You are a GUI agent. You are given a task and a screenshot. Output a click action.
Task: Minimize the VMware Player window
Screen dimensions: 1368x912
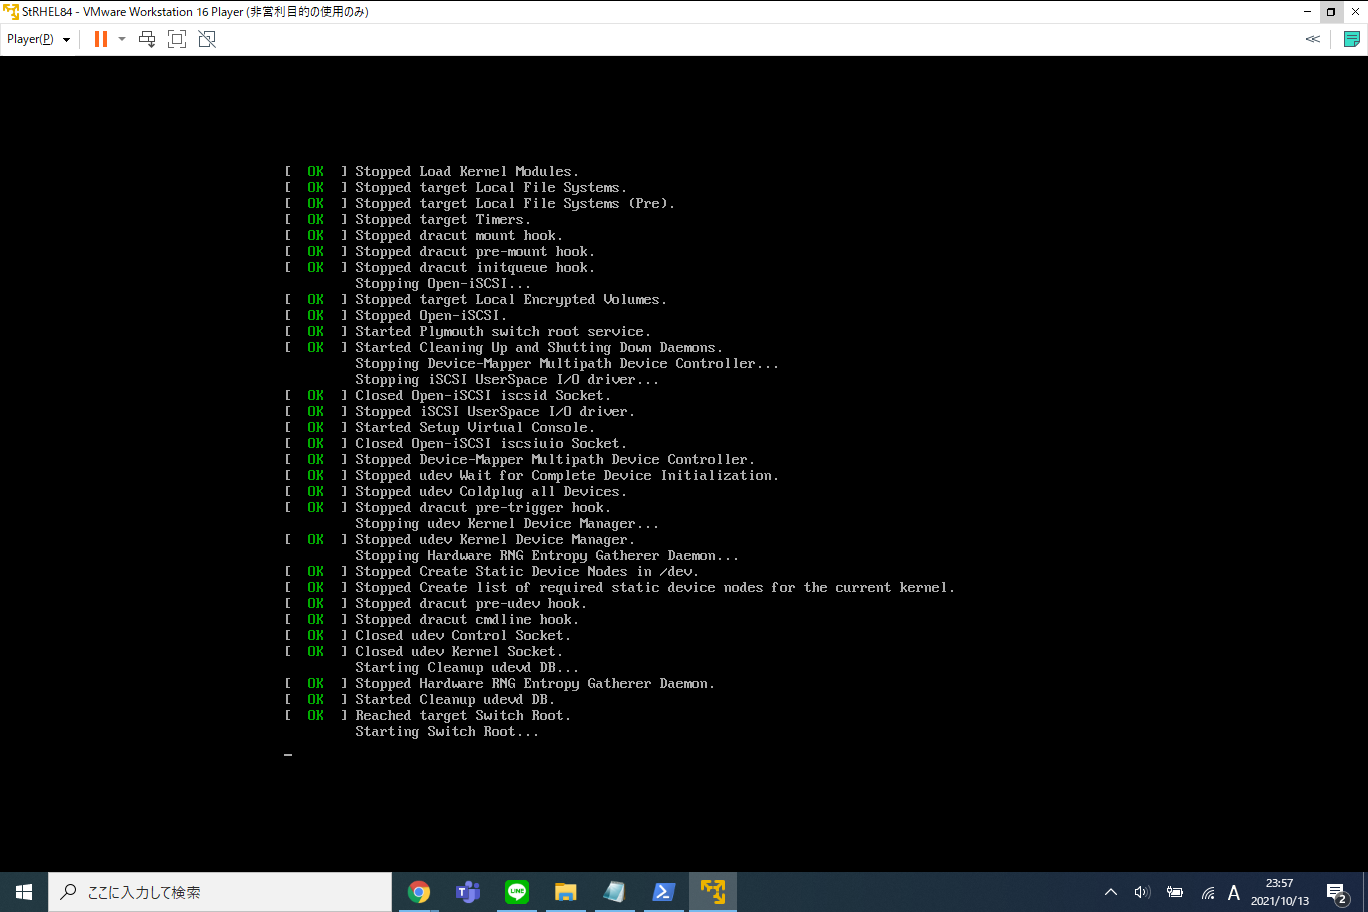(1308, 12)
